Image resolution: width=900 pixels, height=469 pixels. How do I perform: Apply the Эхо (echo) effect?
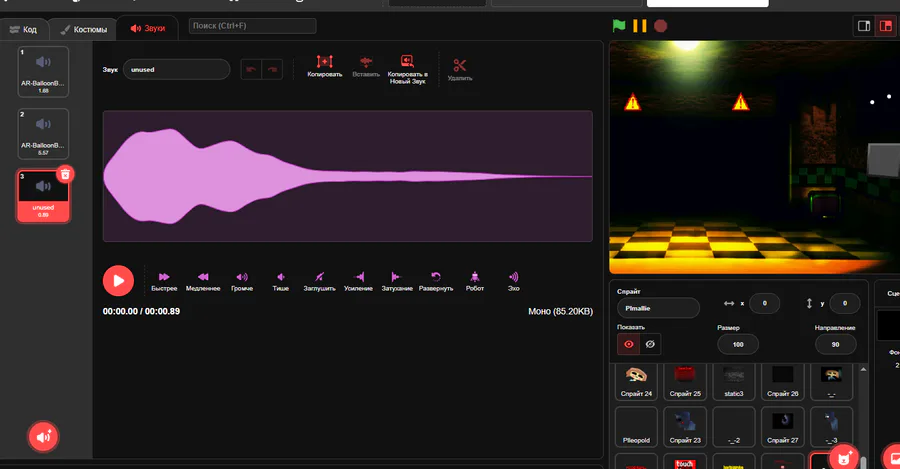514,281
